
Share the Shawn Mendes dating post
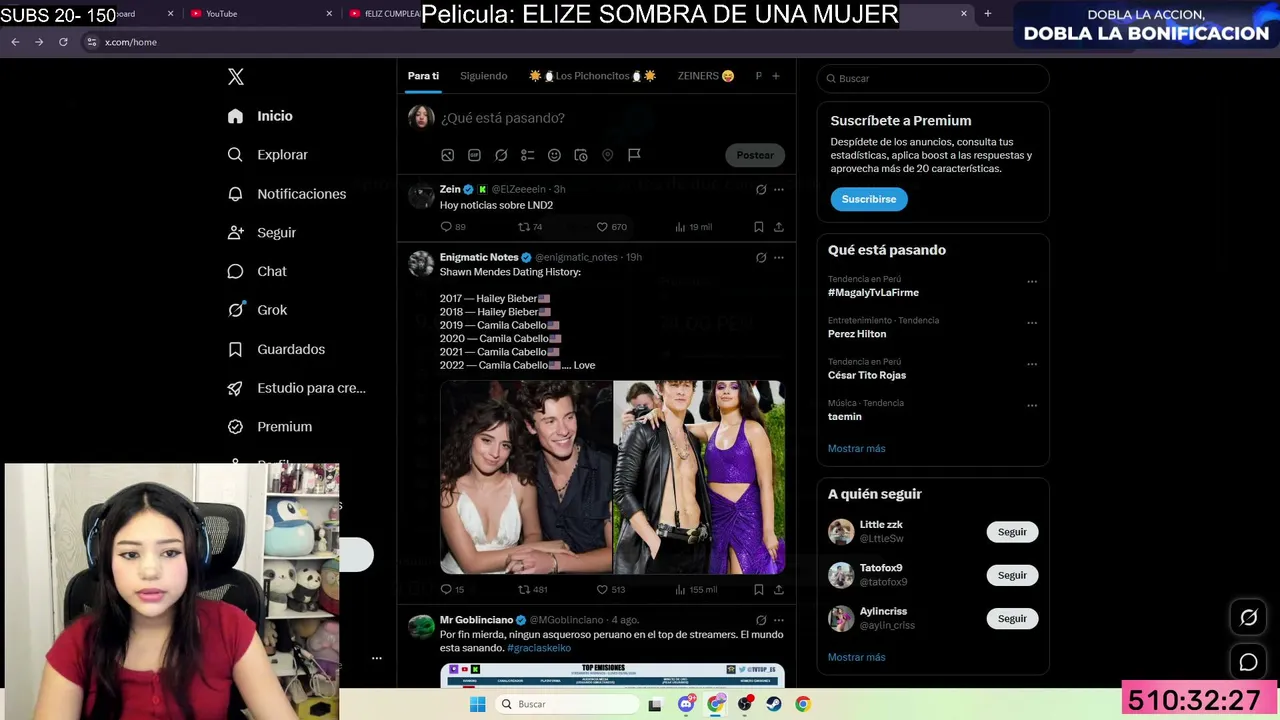point(779,590)
